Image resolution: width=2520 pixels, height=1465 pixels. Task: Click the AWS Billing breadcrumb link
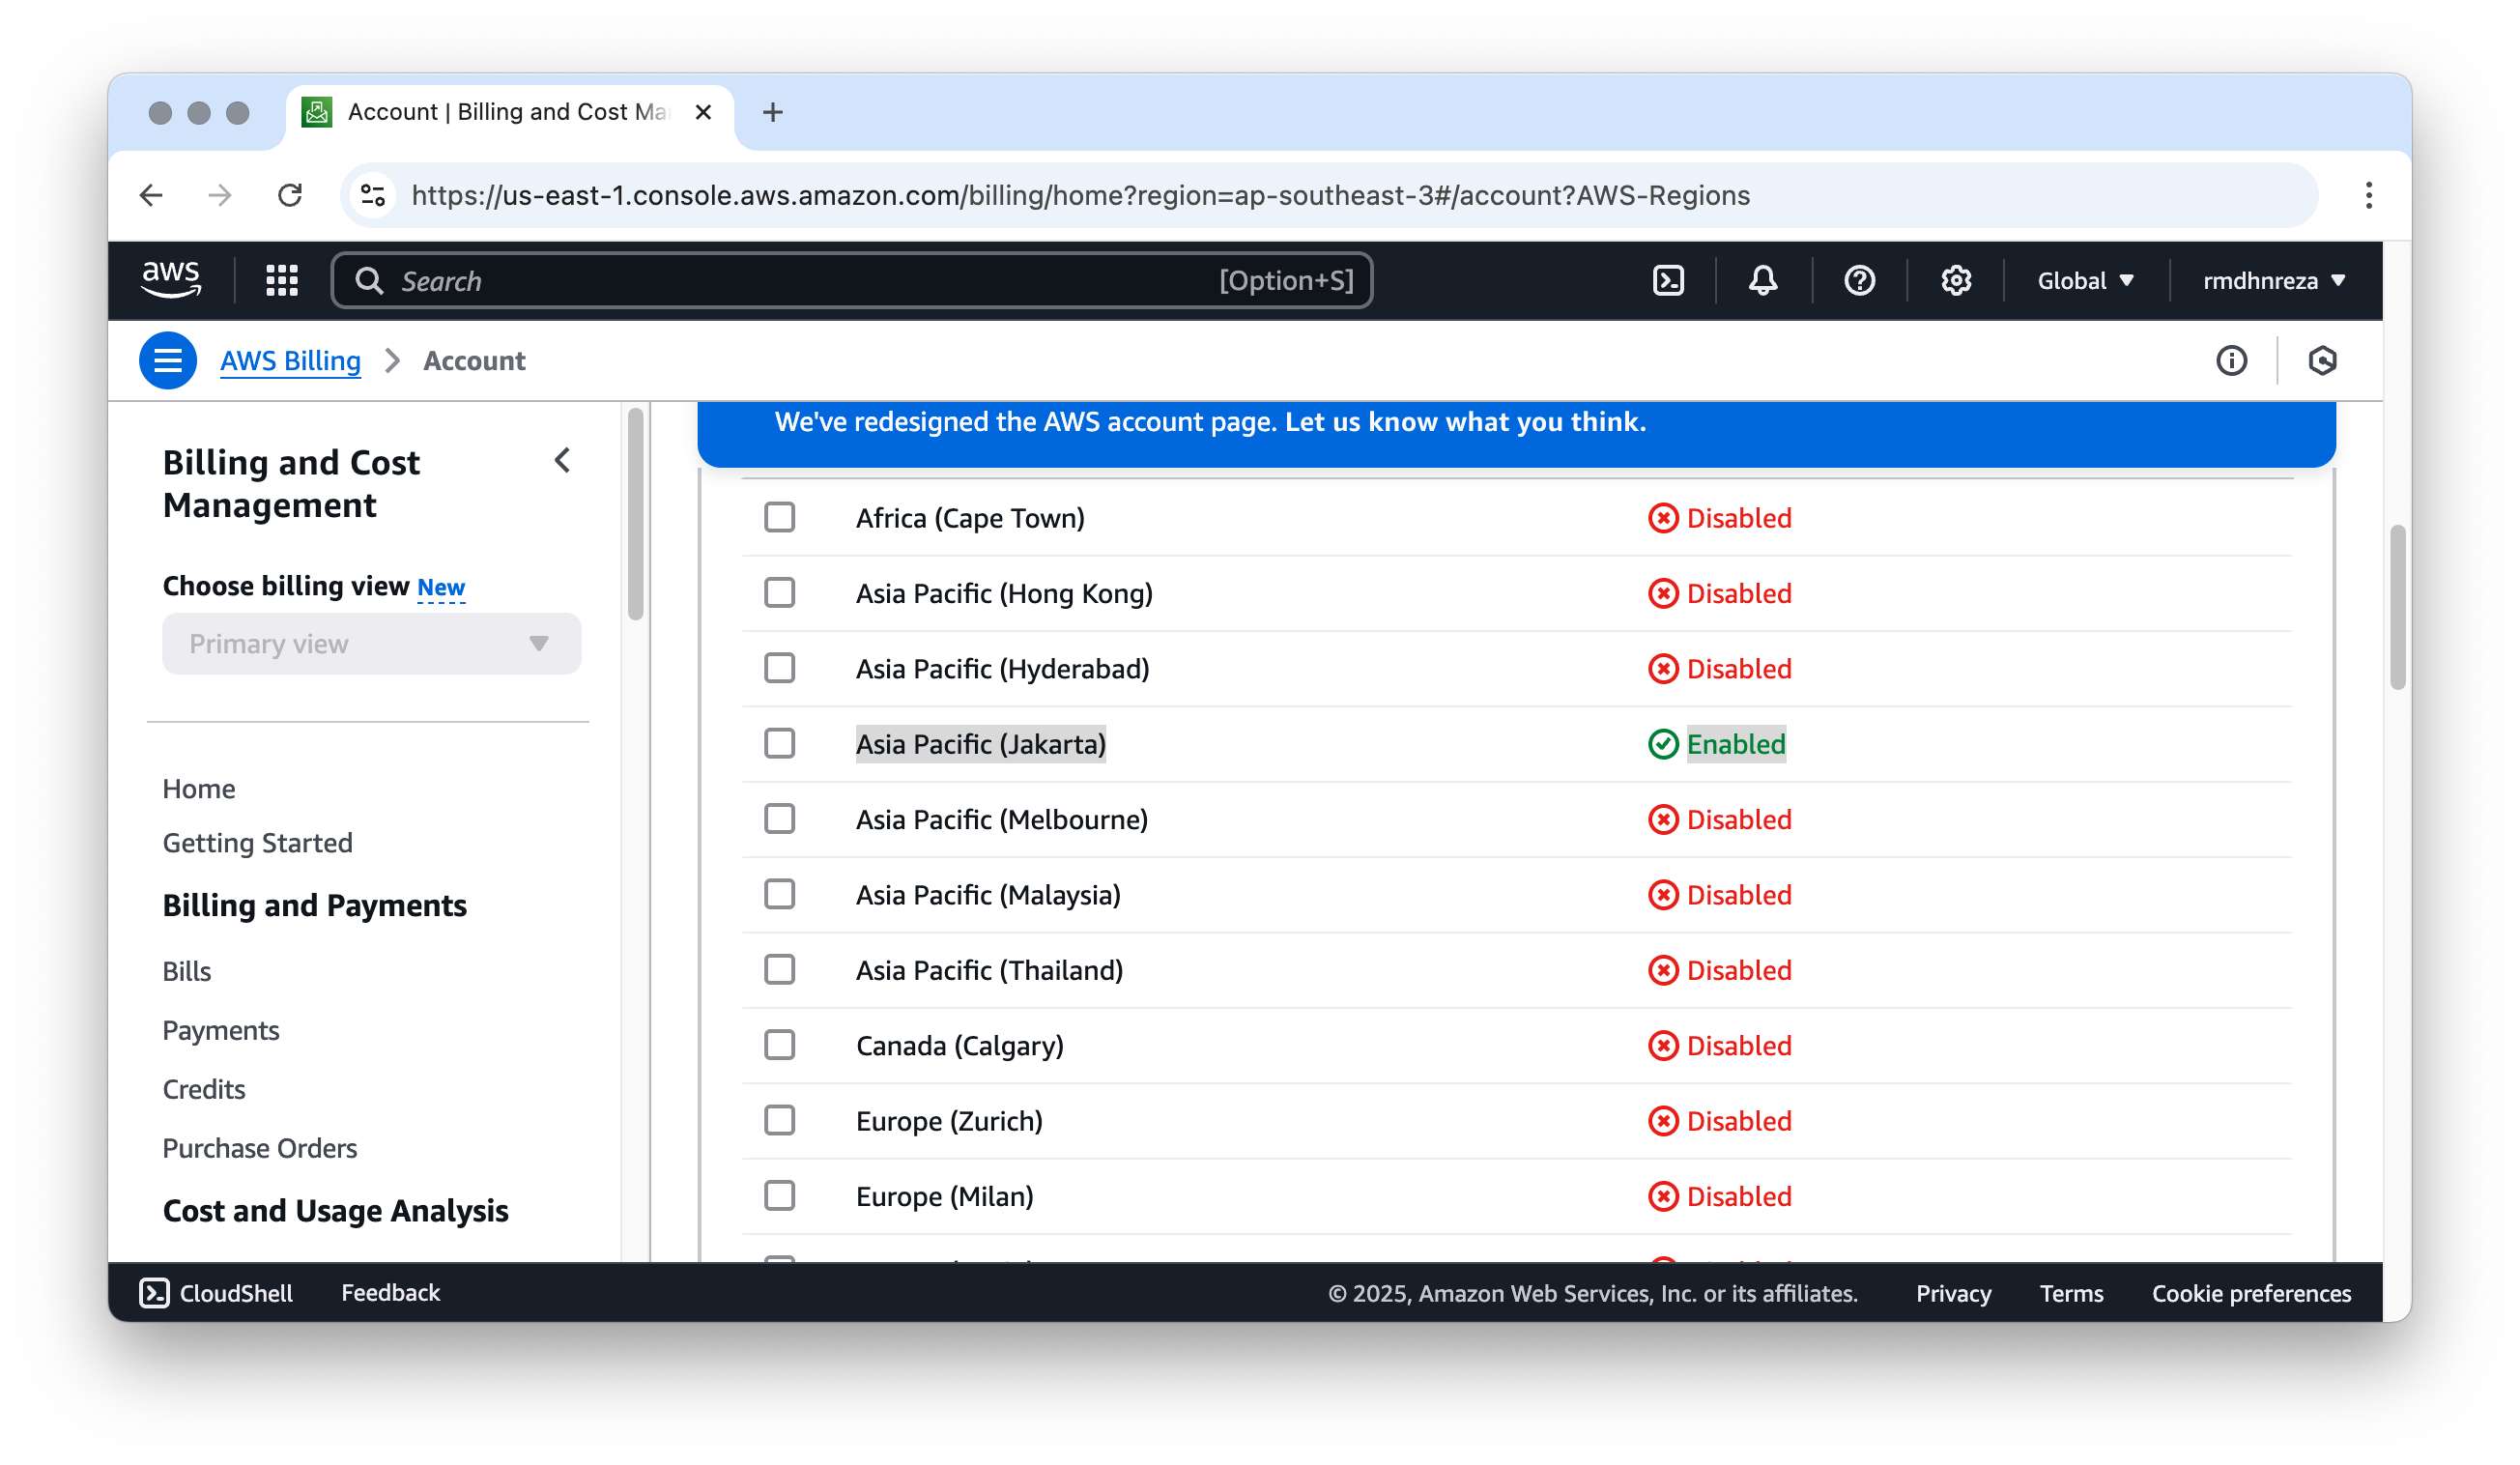[290, 361]
